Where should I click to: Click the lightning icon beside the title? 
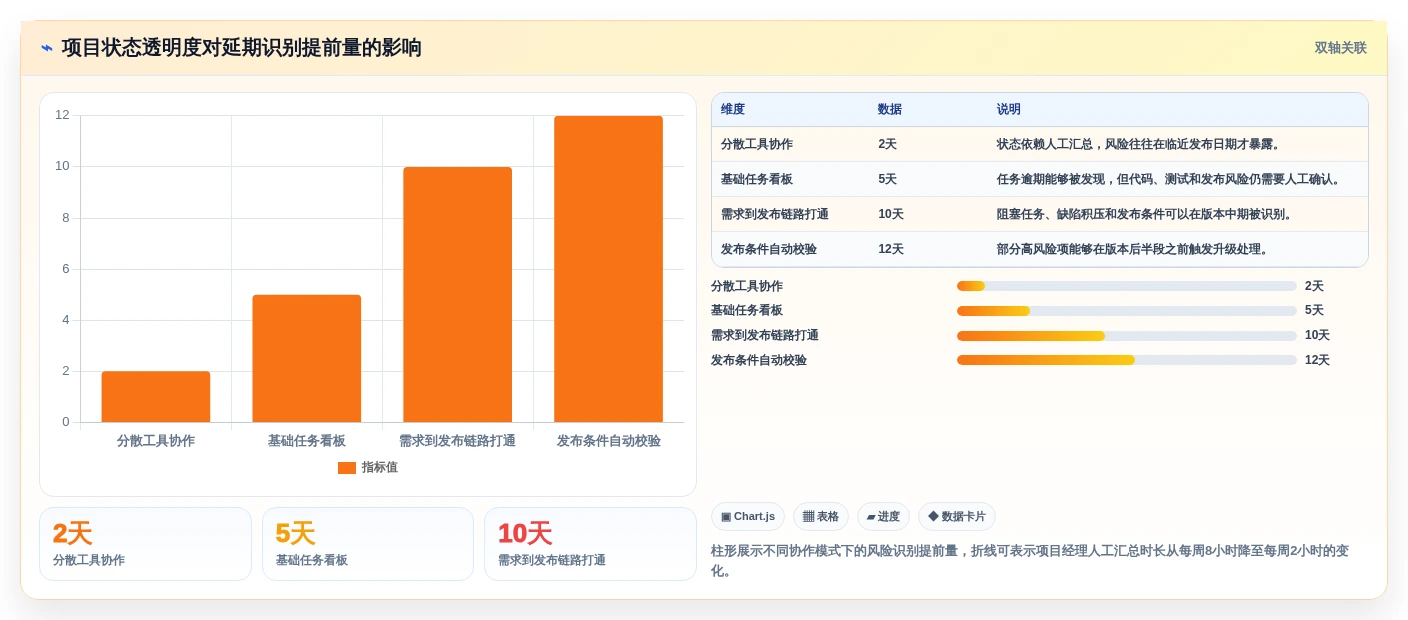coord(47,48)
